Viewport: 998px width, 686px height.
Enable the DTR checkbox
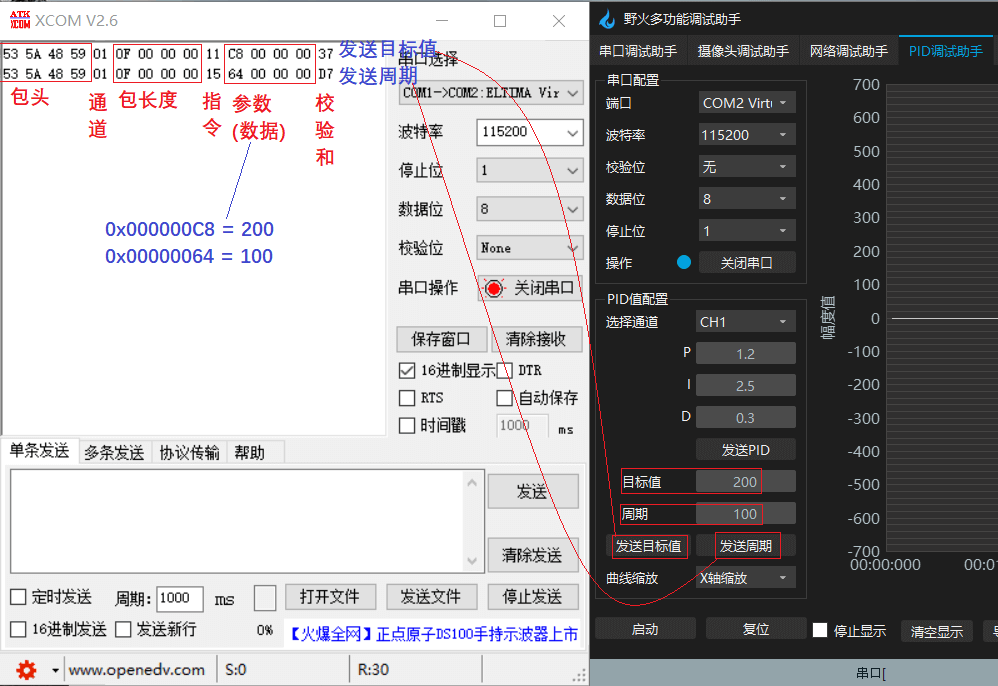pyautogui.click(x=505, y=370)
